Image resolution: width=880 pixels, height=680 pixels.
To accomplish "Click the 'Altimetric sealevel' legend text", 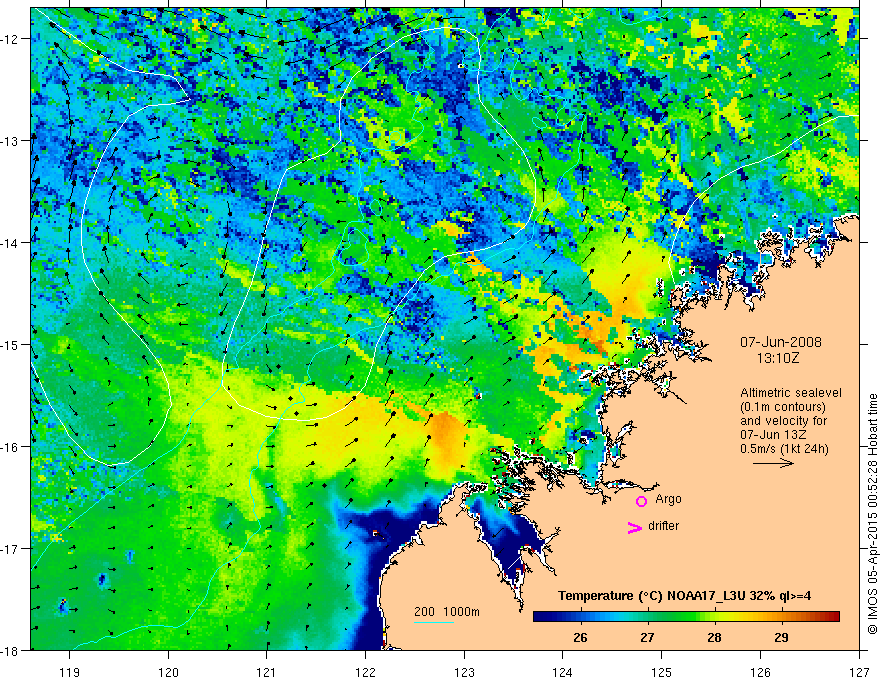I will pyautogui.click(x=791, y=393).
